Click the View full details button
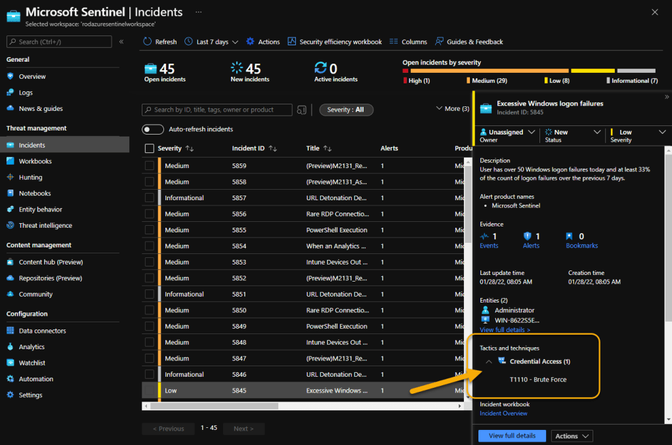 (512, 436)
